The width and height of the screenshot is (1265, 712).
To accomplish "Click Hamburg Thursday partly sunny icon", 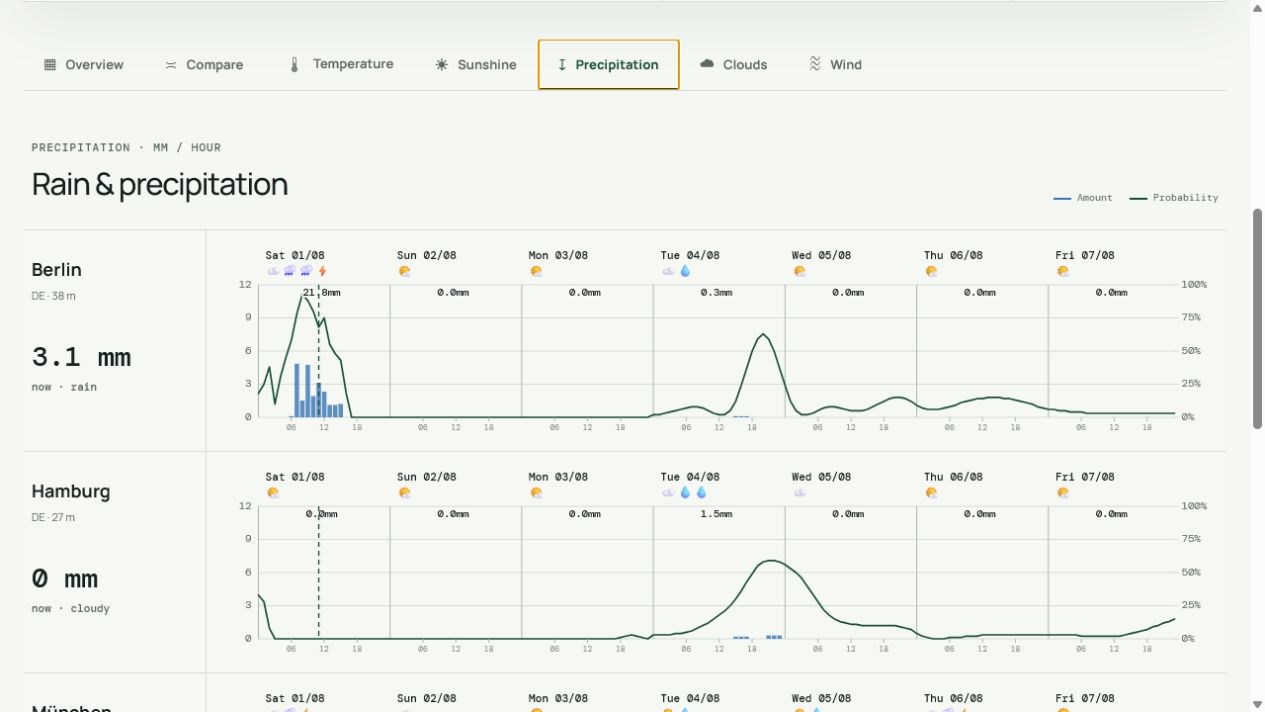I will coord(931,492).
